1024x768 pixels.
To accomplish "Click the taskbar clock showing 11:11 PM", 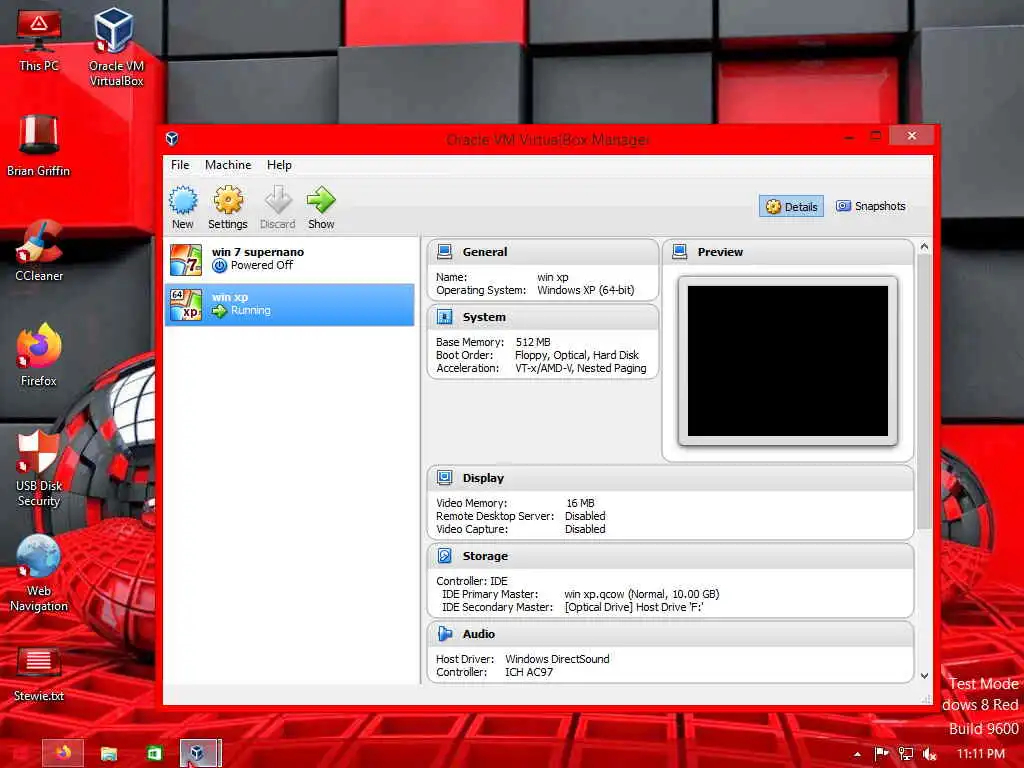I will click(x=980, y=754).
